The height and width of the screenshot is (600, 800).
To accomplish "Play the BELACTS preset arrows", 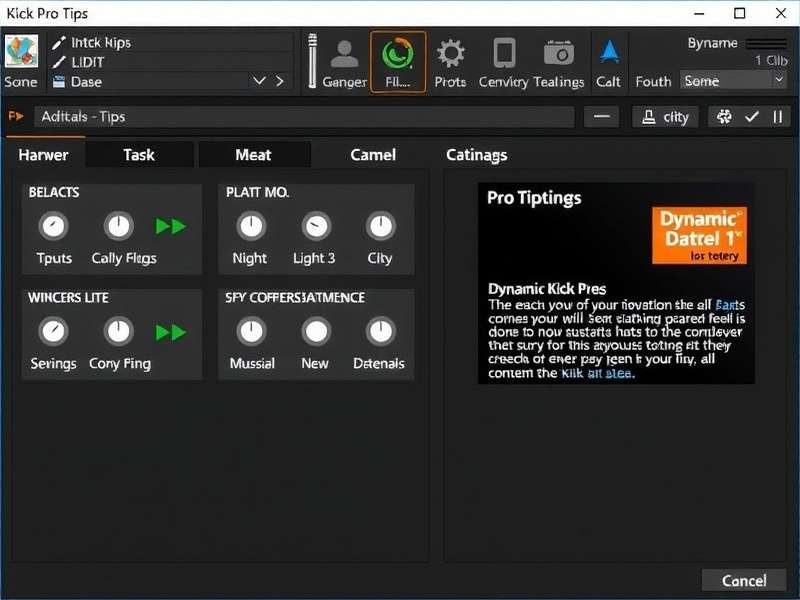I will (x=171, y=226).
